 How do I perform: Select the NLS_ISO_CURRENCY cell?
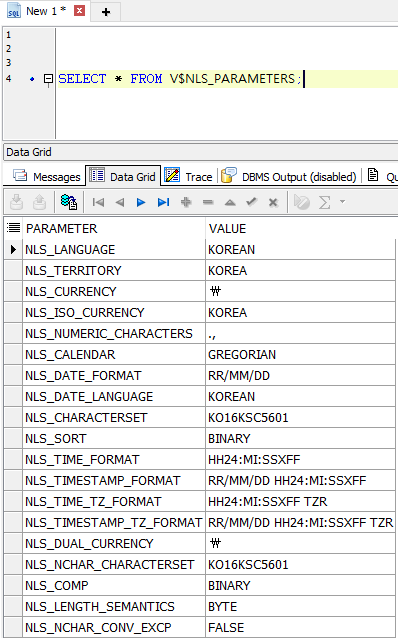(x=114, y=312)
